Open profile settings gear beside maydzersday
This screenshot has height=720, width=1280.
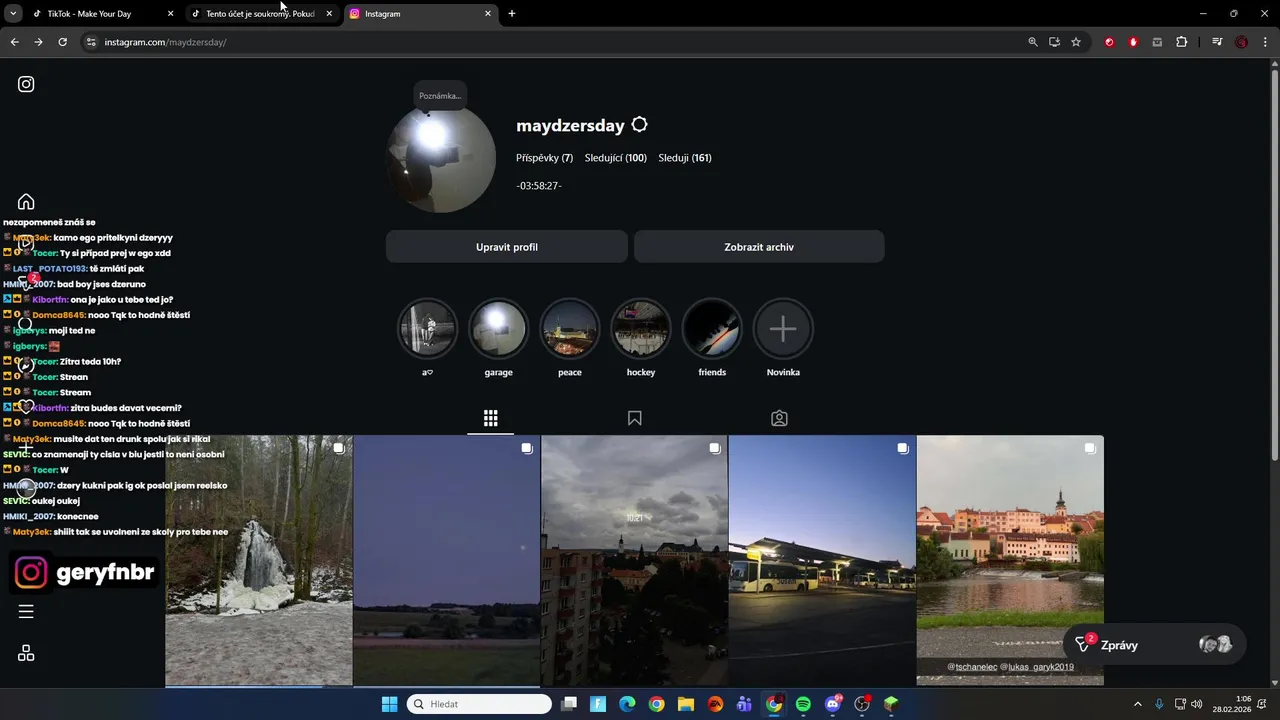[x=640, y=125]
